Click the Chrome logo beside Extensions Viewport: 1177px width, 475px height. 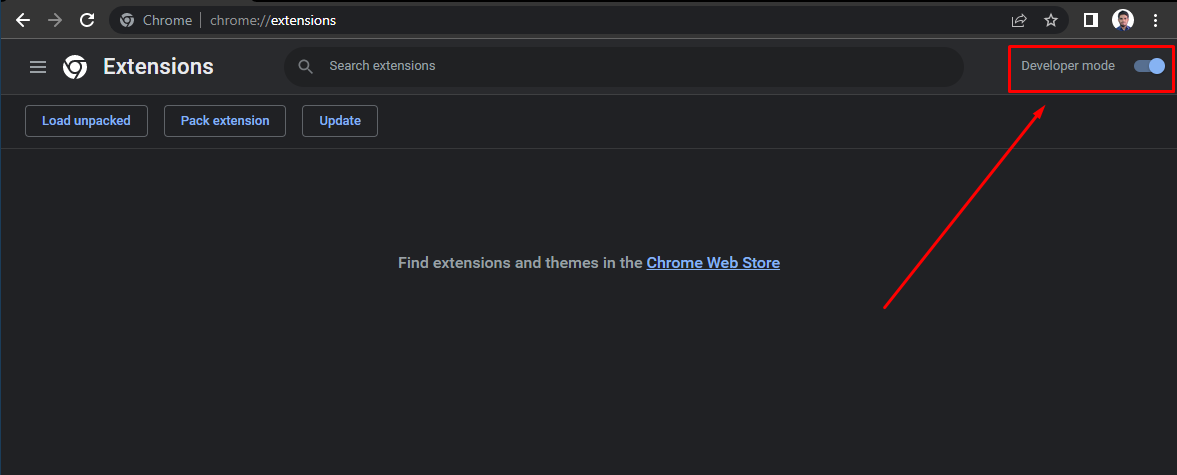click(x=75, y=67)
